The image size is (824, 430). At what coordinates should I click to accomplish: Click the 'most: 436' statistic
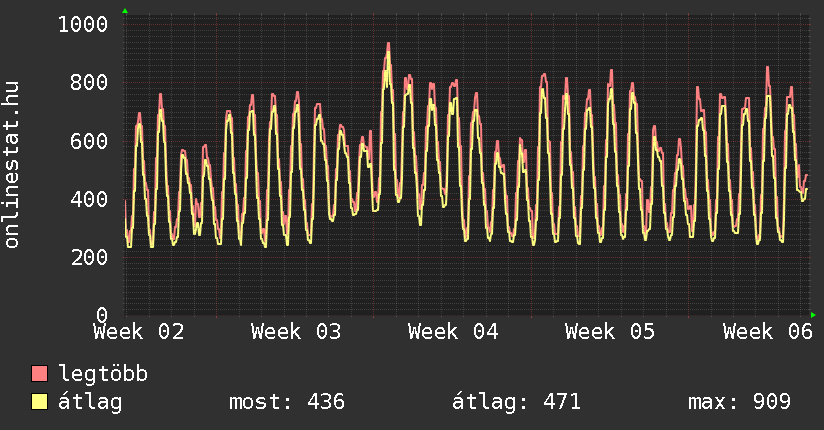[287, 402]
